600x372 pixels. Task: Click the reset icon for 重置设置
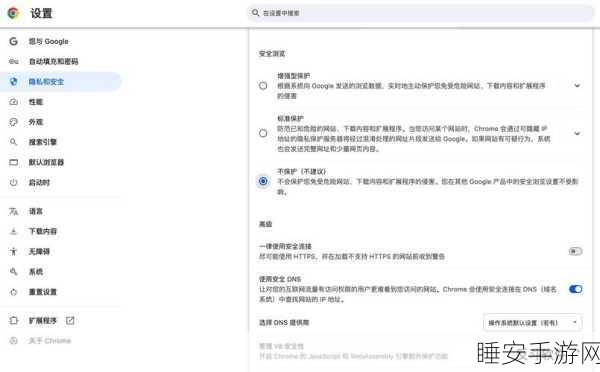point(13,292)
